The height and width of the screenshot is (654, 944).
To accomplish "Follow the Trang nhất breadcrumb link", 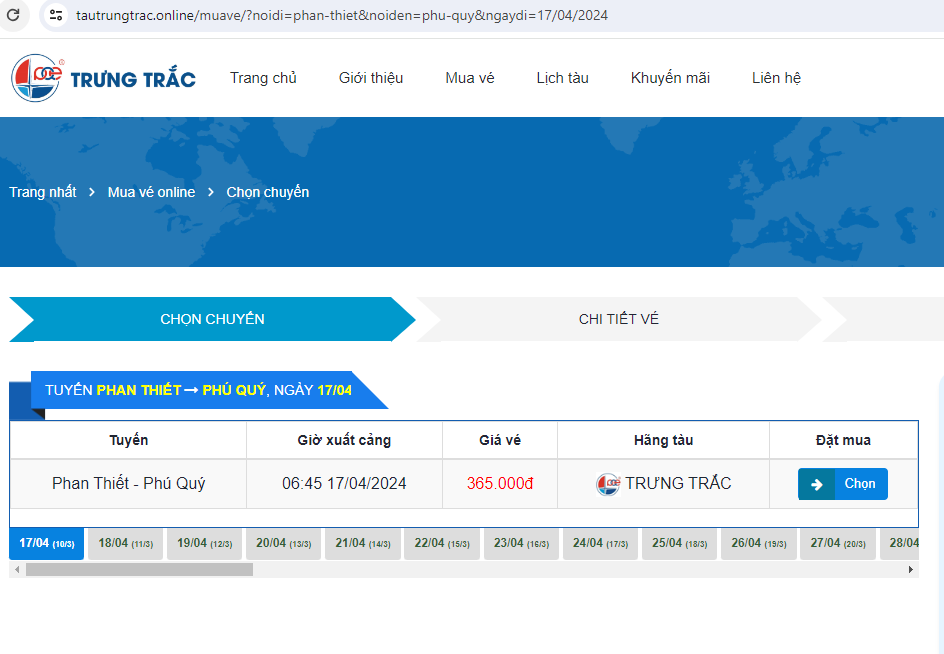I will coord(43,192).
